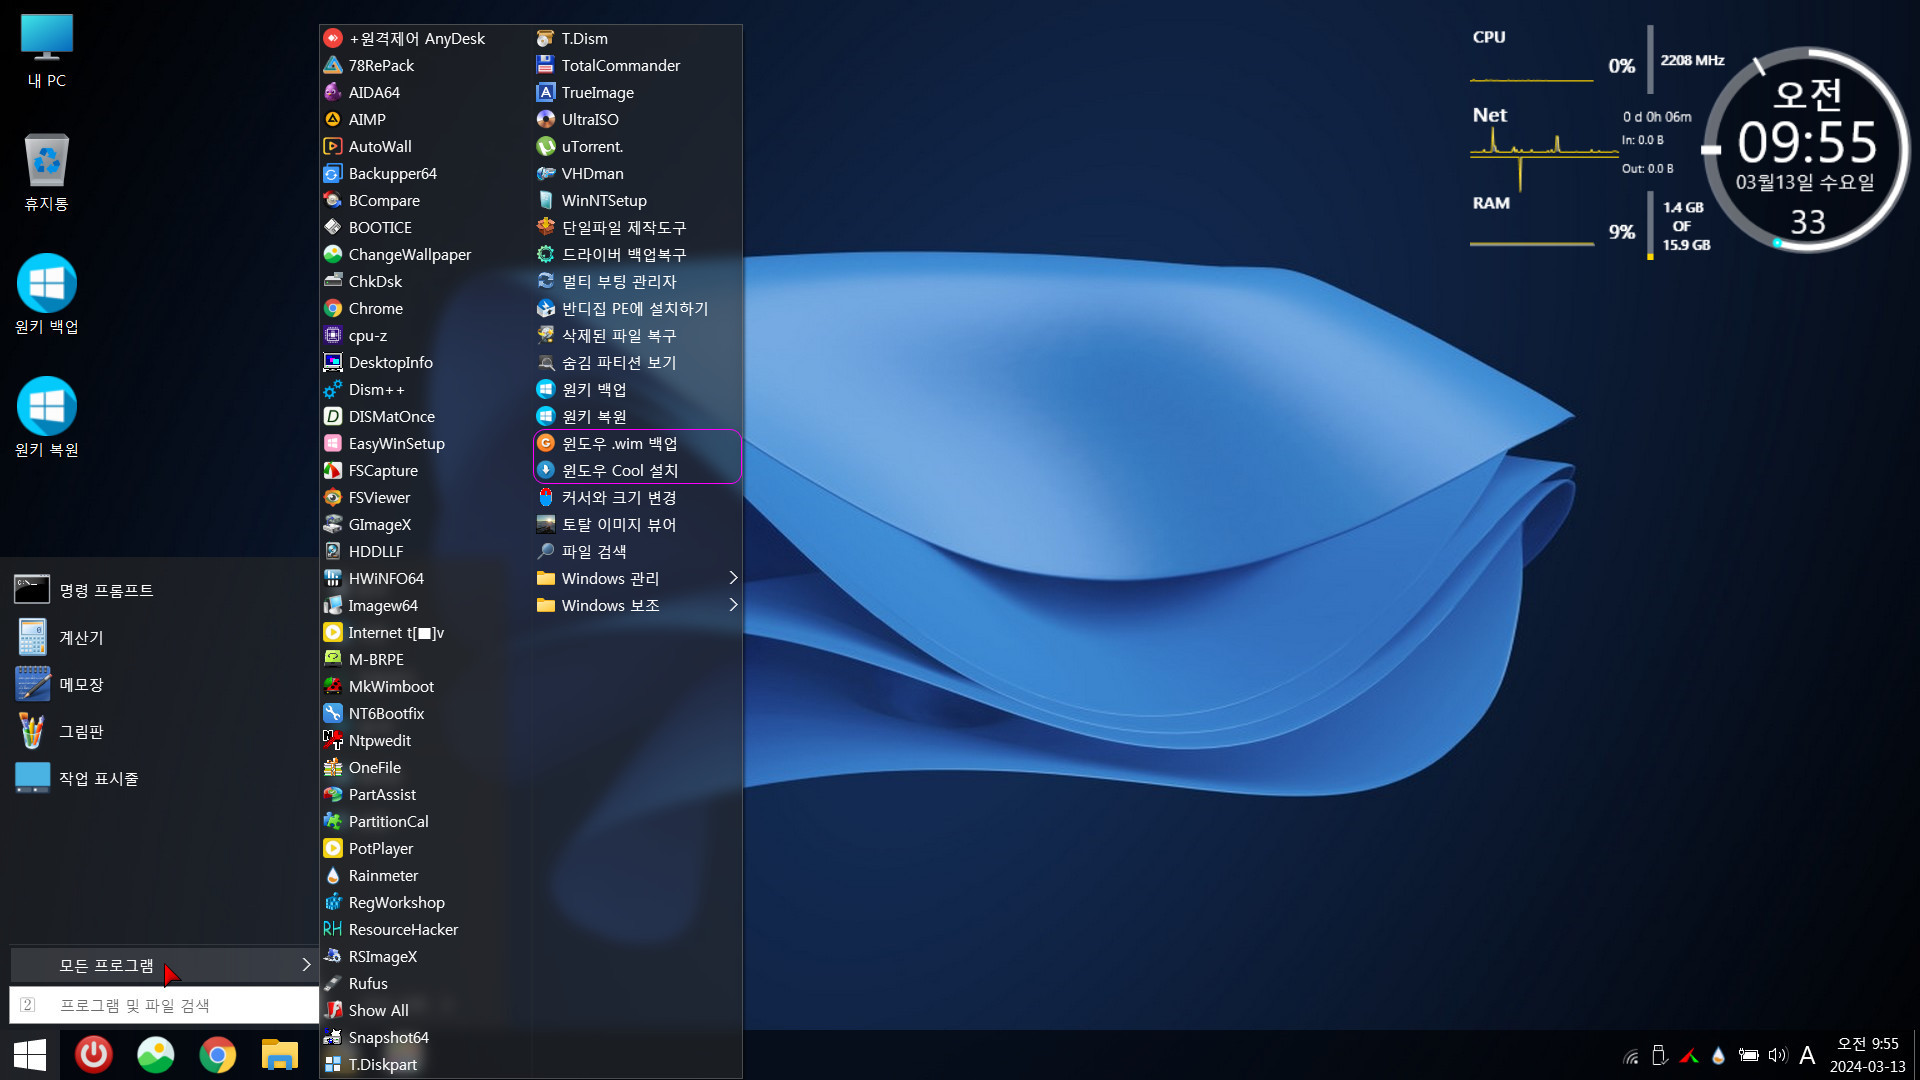This screenshot has height=1080, width=1920.
Task: Click the AnyDesk icon in program list
Action: coord(333,38)
